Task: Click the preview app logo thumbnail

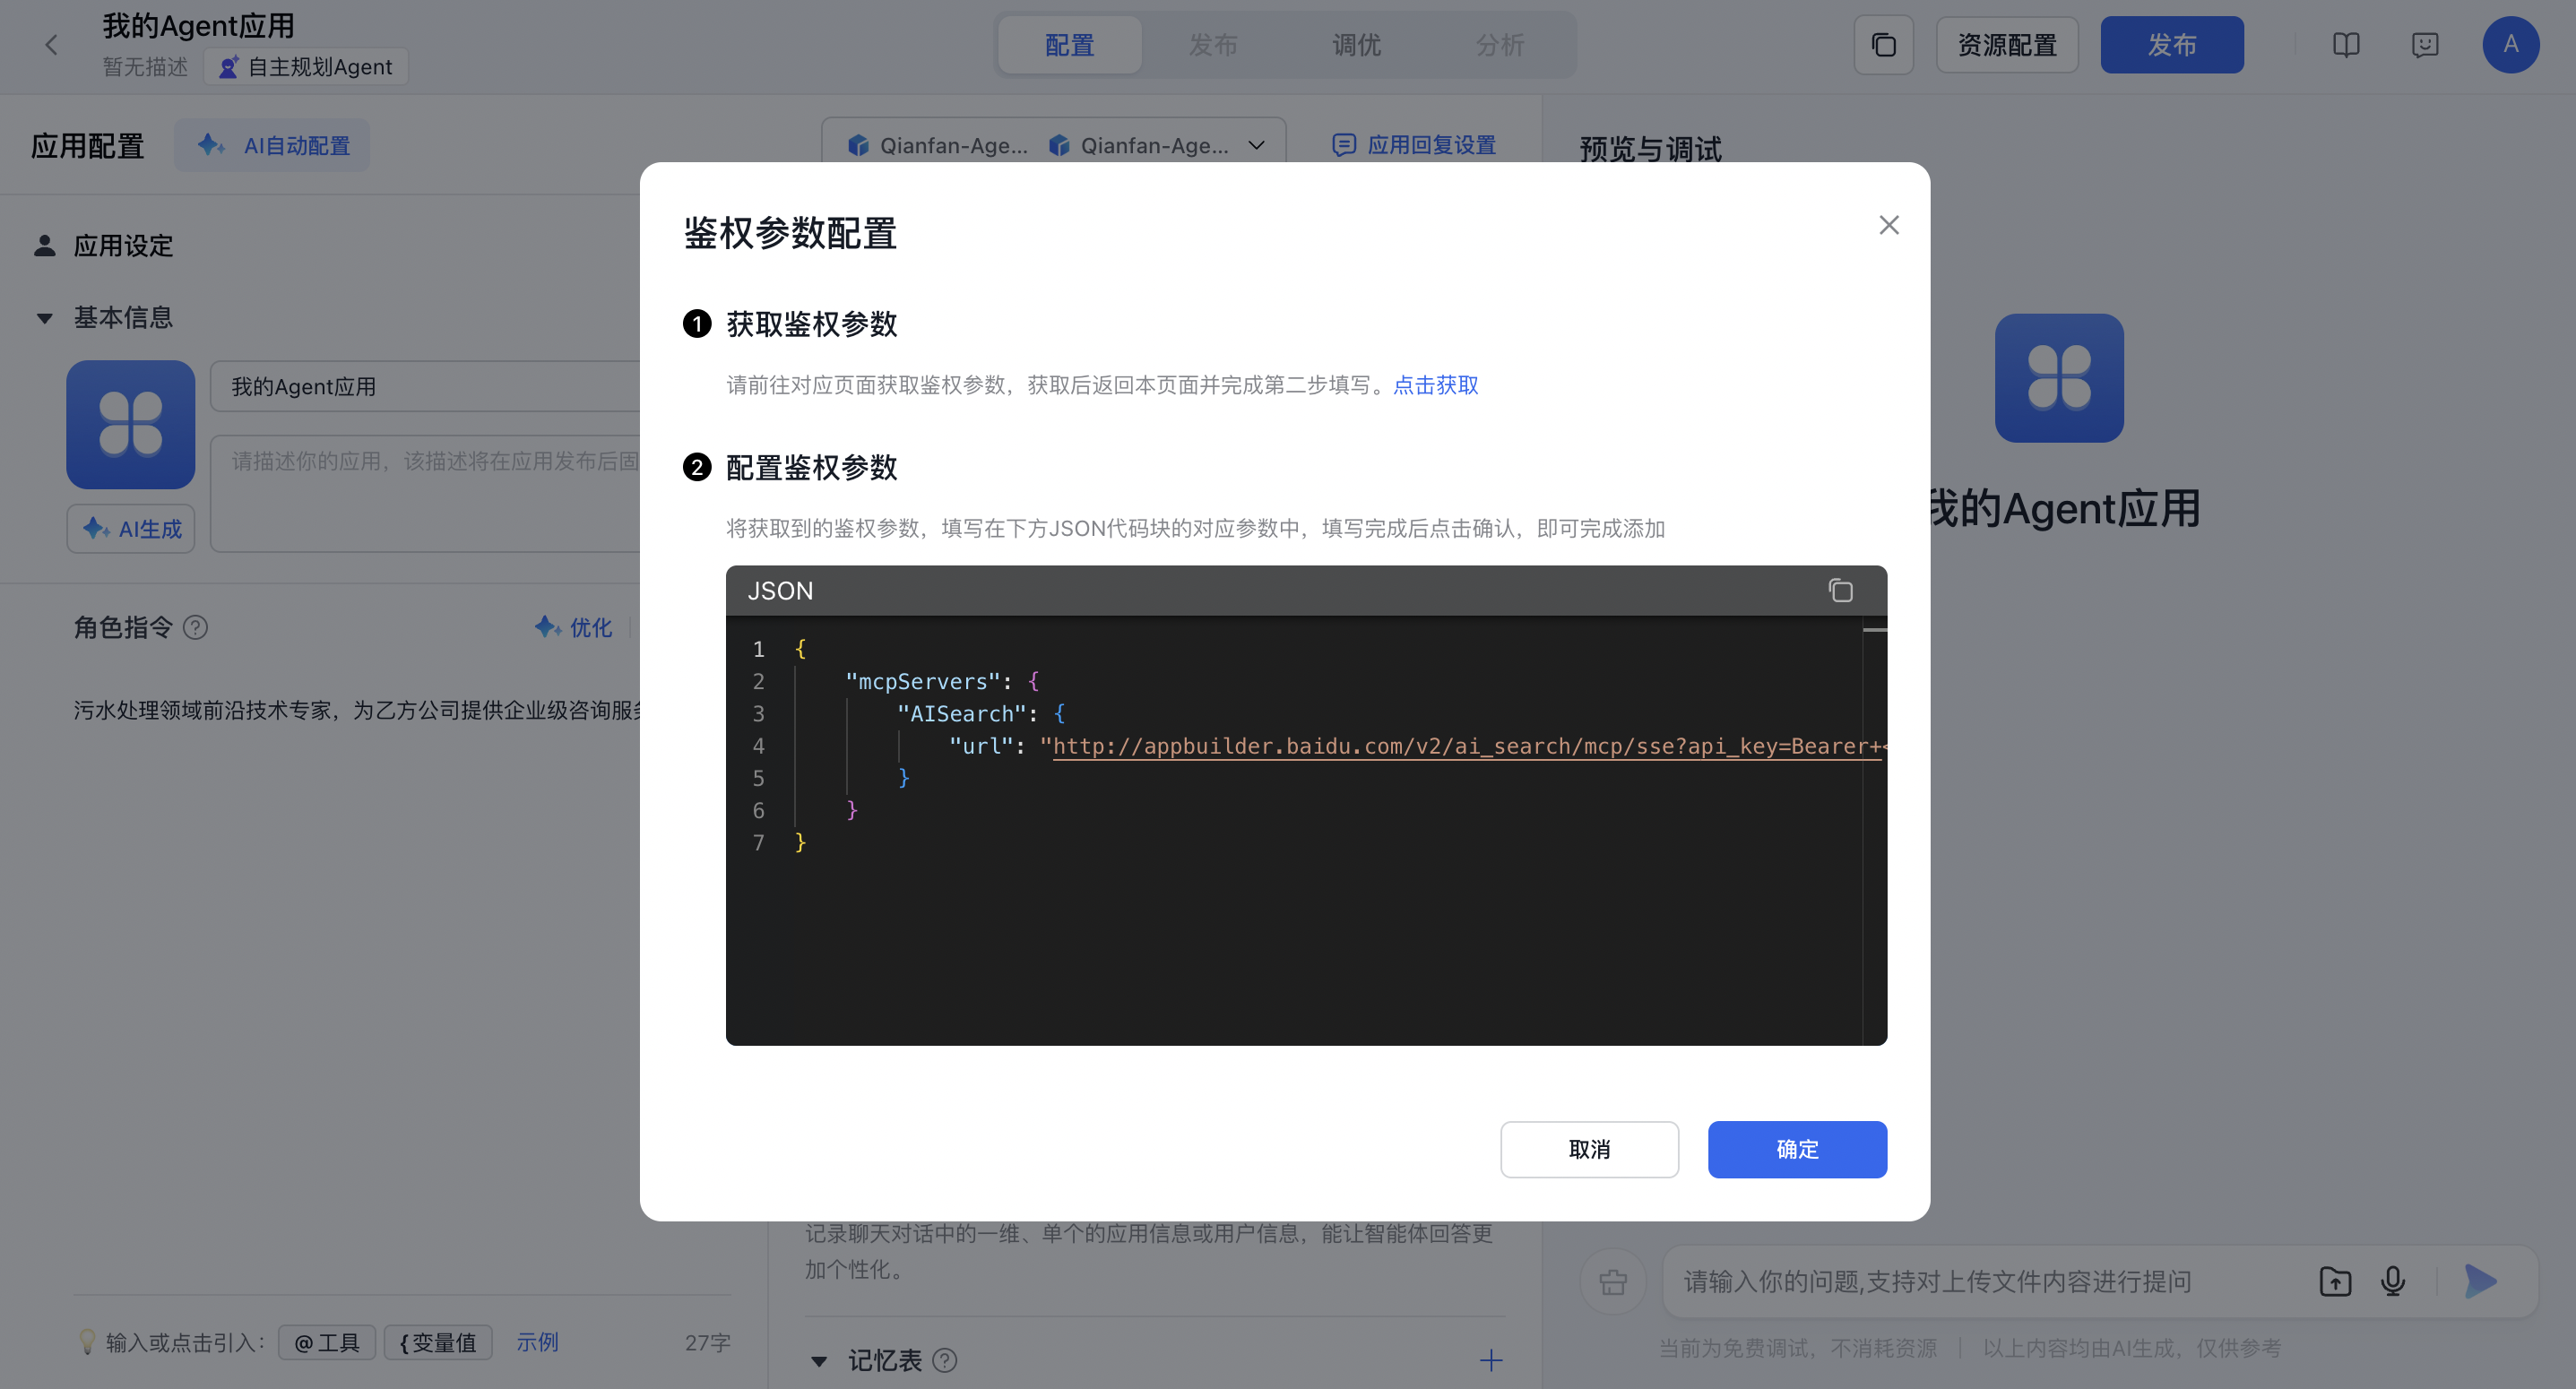Action: click(2059, 378)
